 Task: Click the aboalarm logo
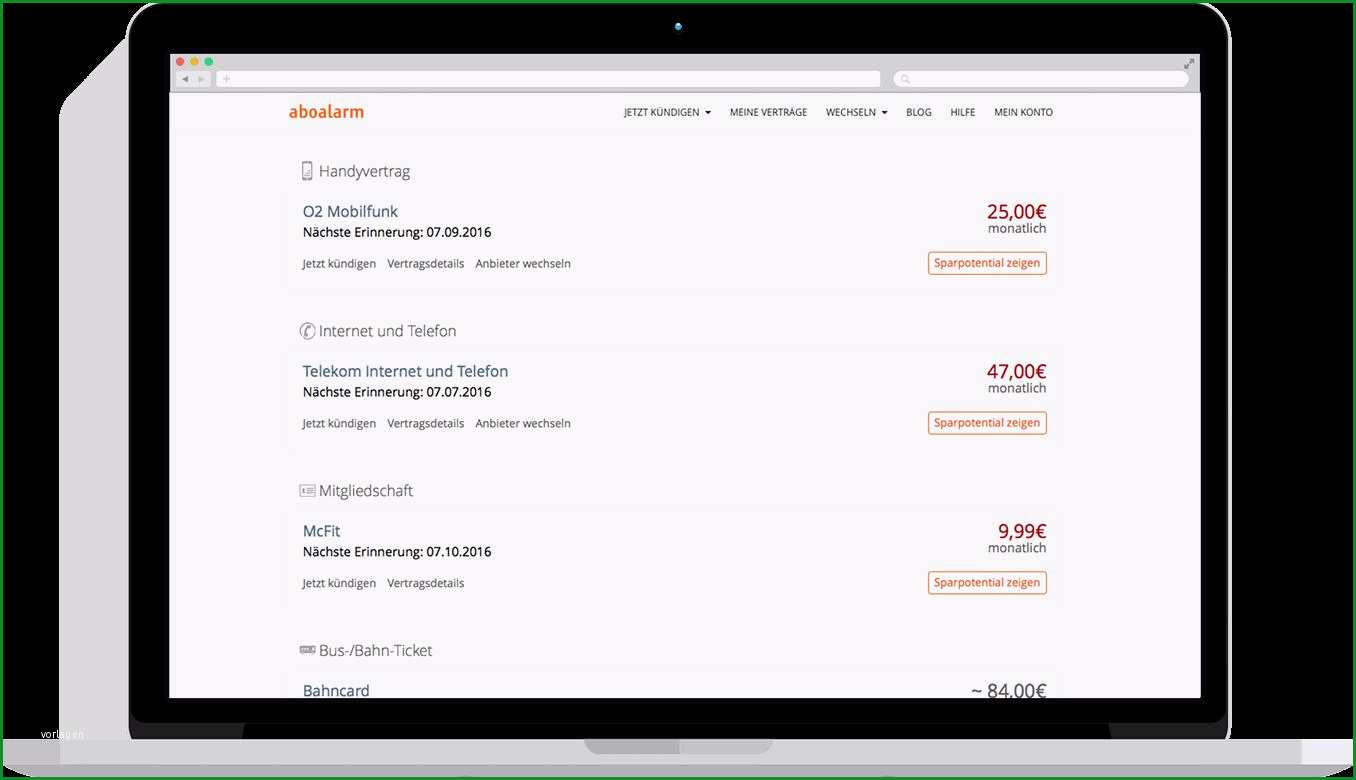click(x=326, y=112)
